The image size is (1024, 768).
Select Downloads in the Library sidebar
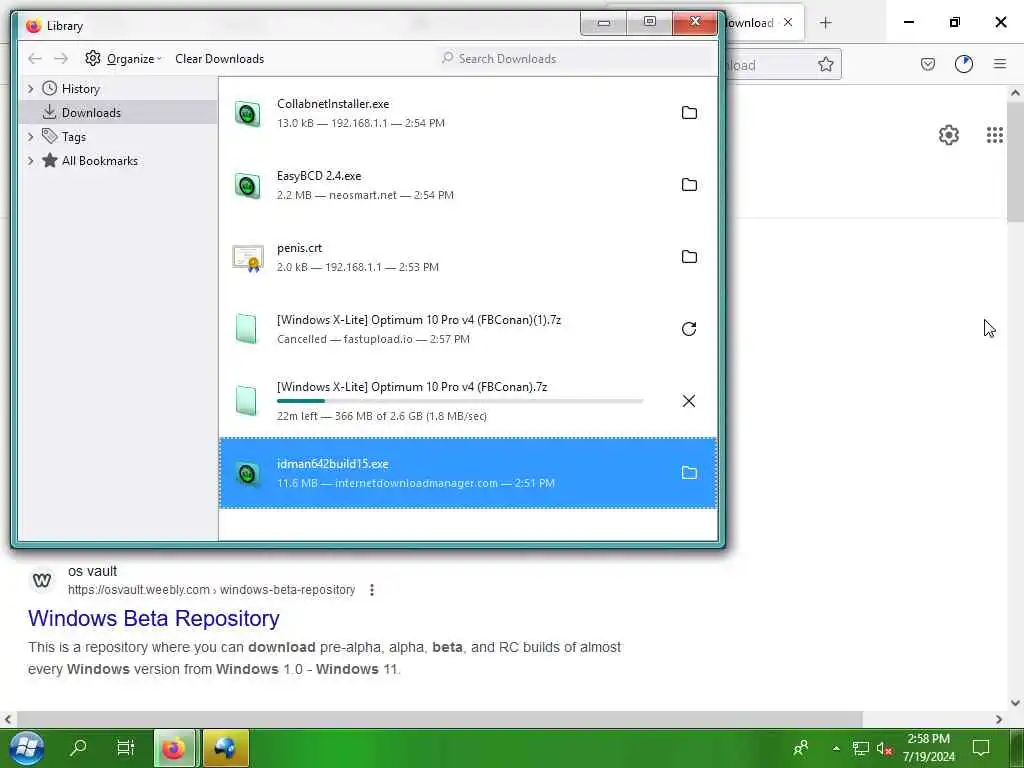[x=118, y=112]
